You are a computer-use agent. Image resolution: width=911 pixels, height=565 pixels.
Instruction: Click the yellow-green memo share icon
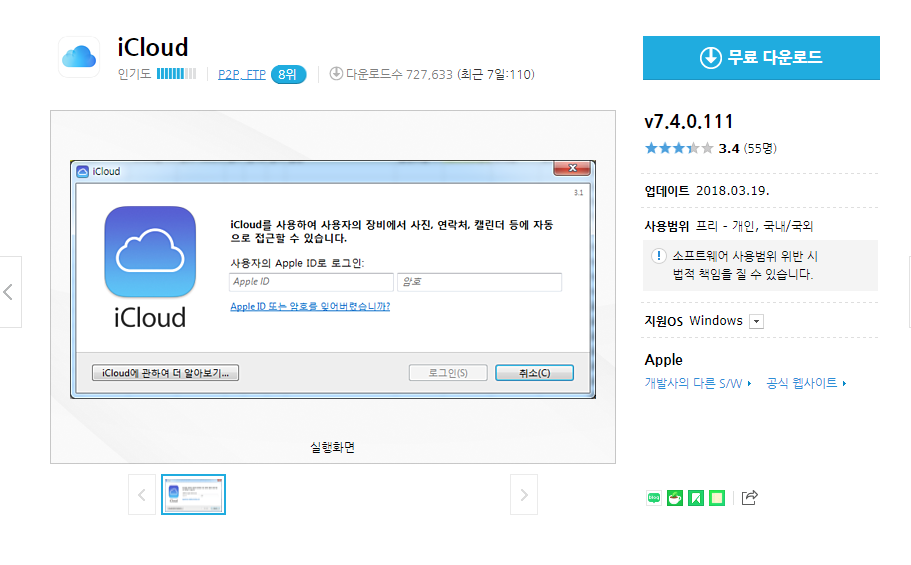(x=717, y=498)
